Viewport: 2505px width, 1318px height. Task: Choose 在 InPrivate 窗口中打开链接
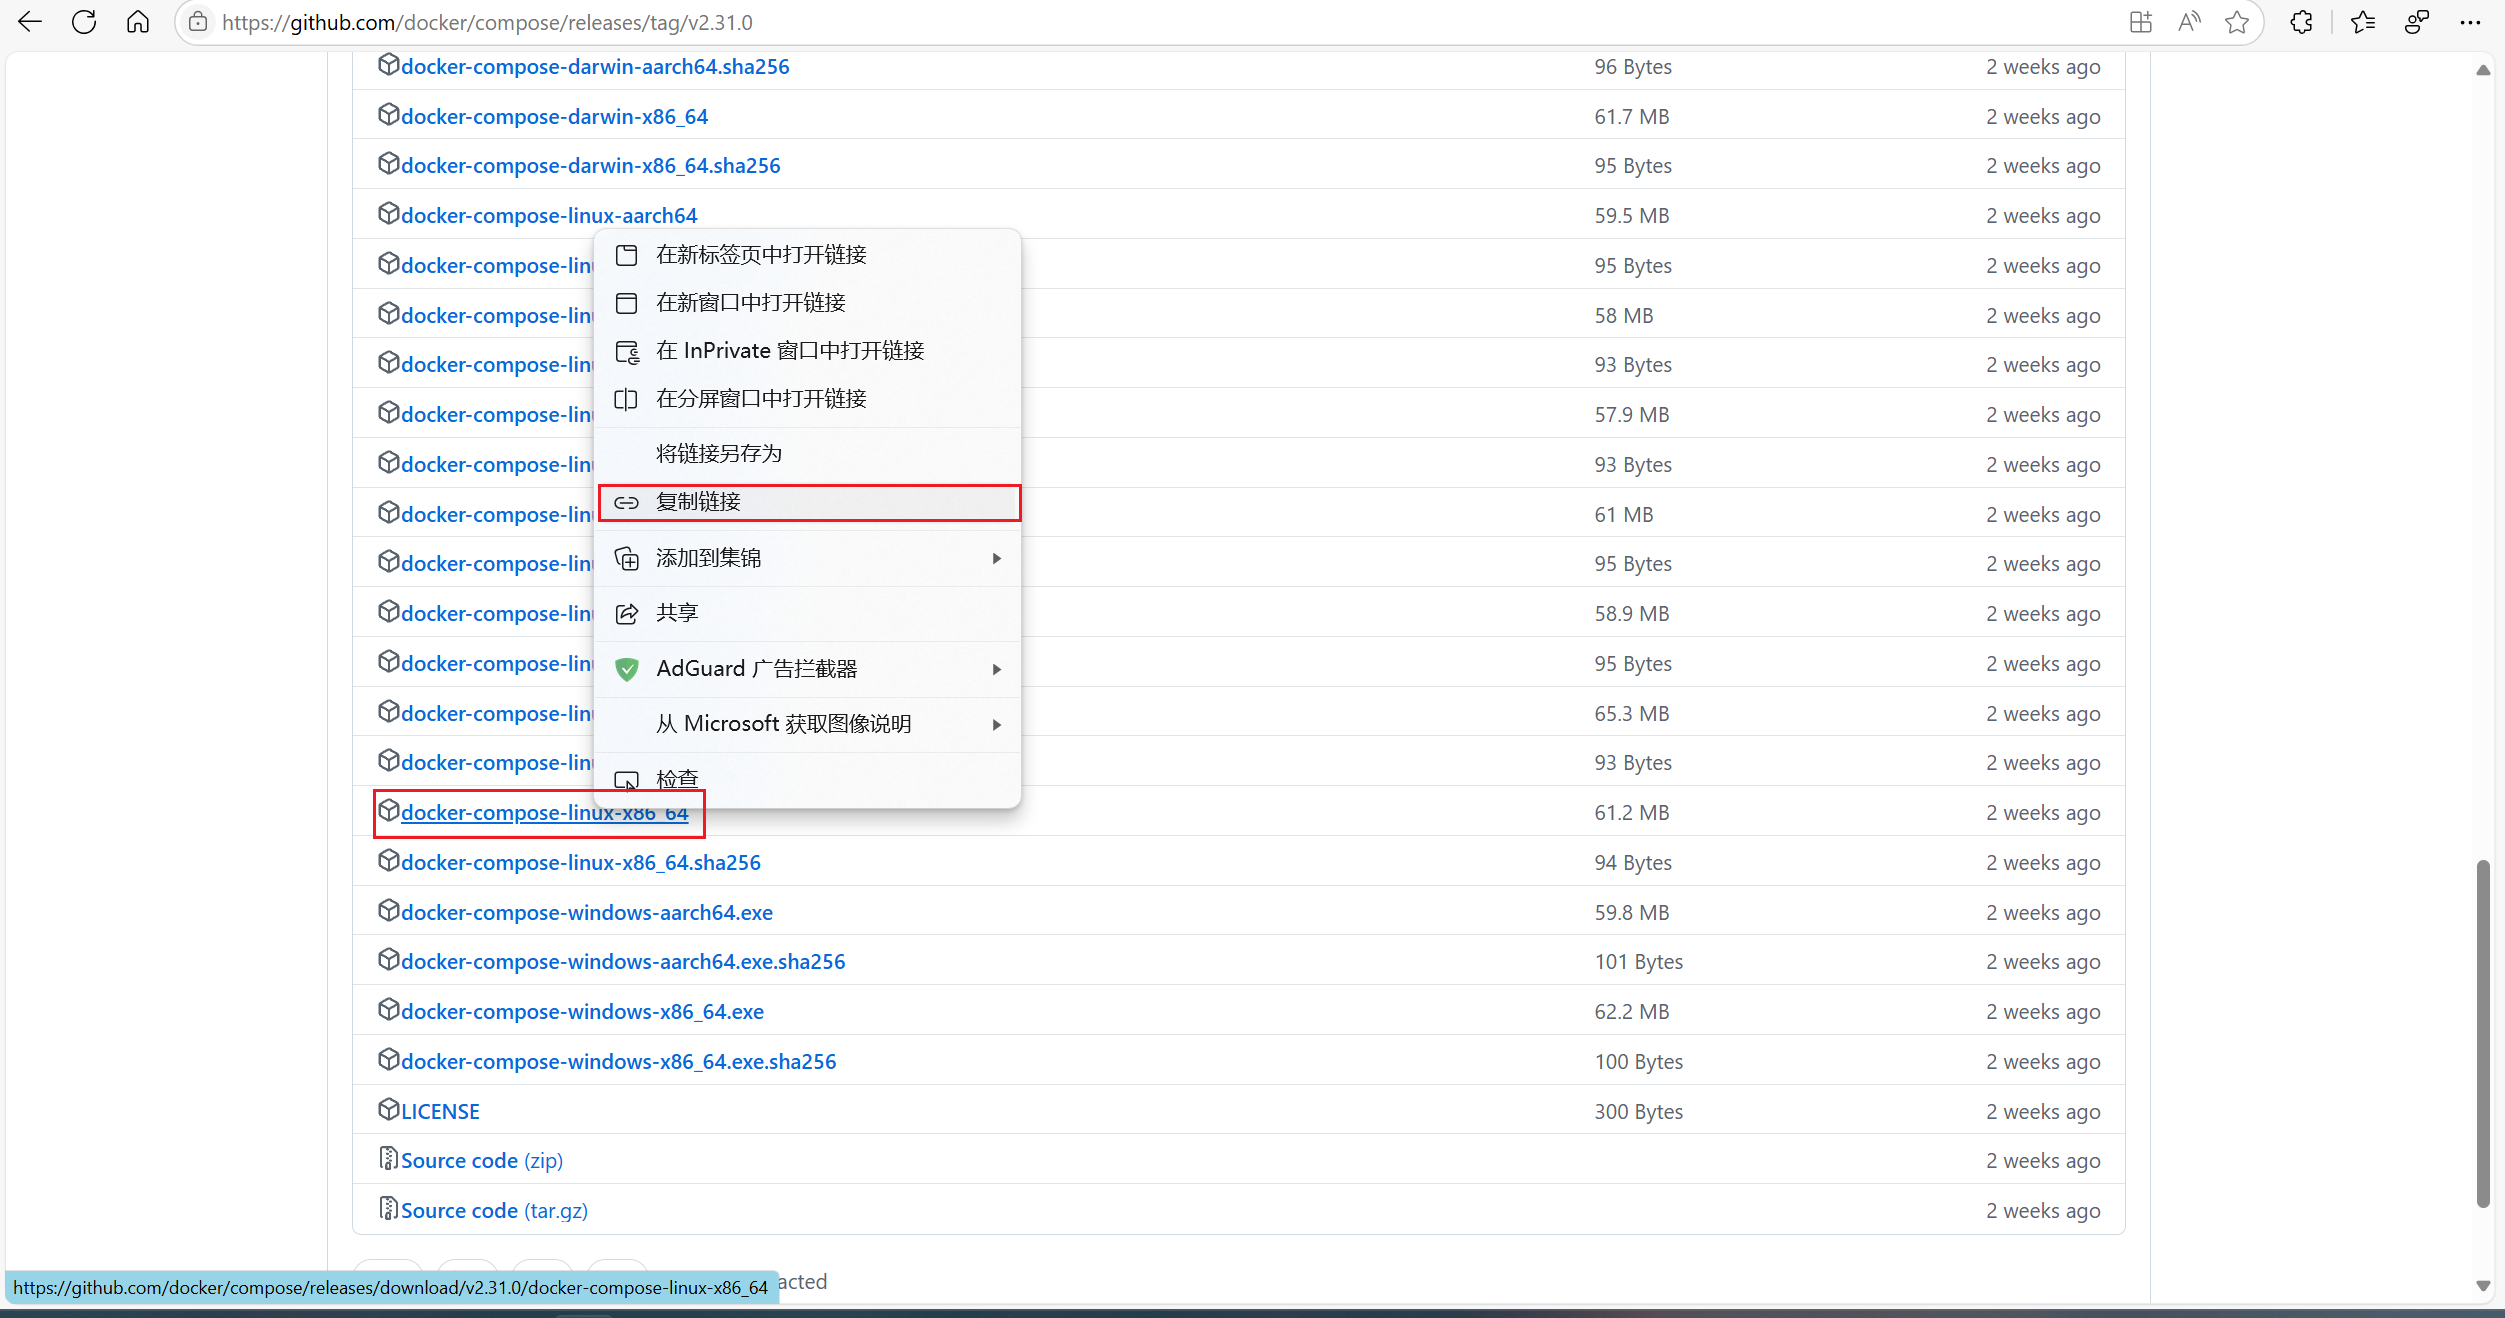tap(808, 351)
